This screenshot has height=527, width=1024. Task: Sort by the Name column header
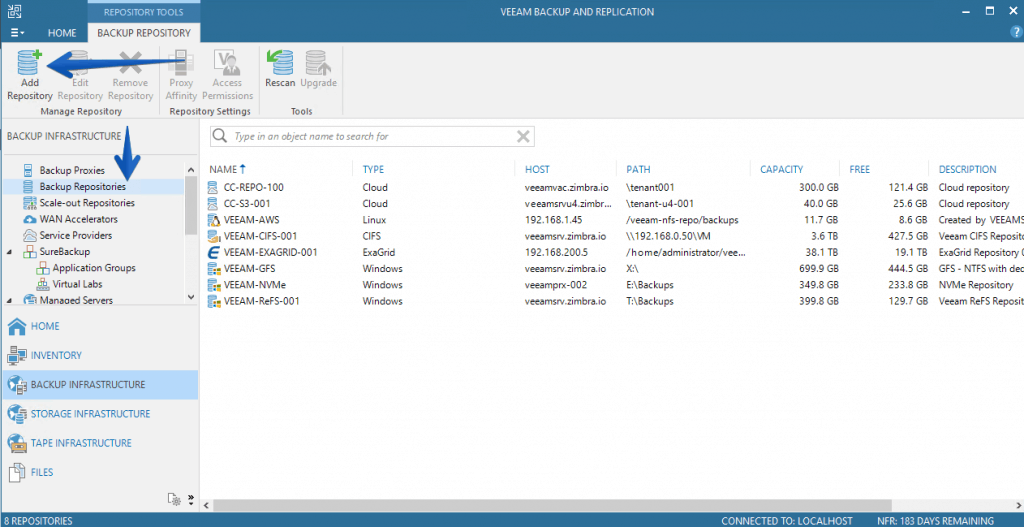pos(223,170)
